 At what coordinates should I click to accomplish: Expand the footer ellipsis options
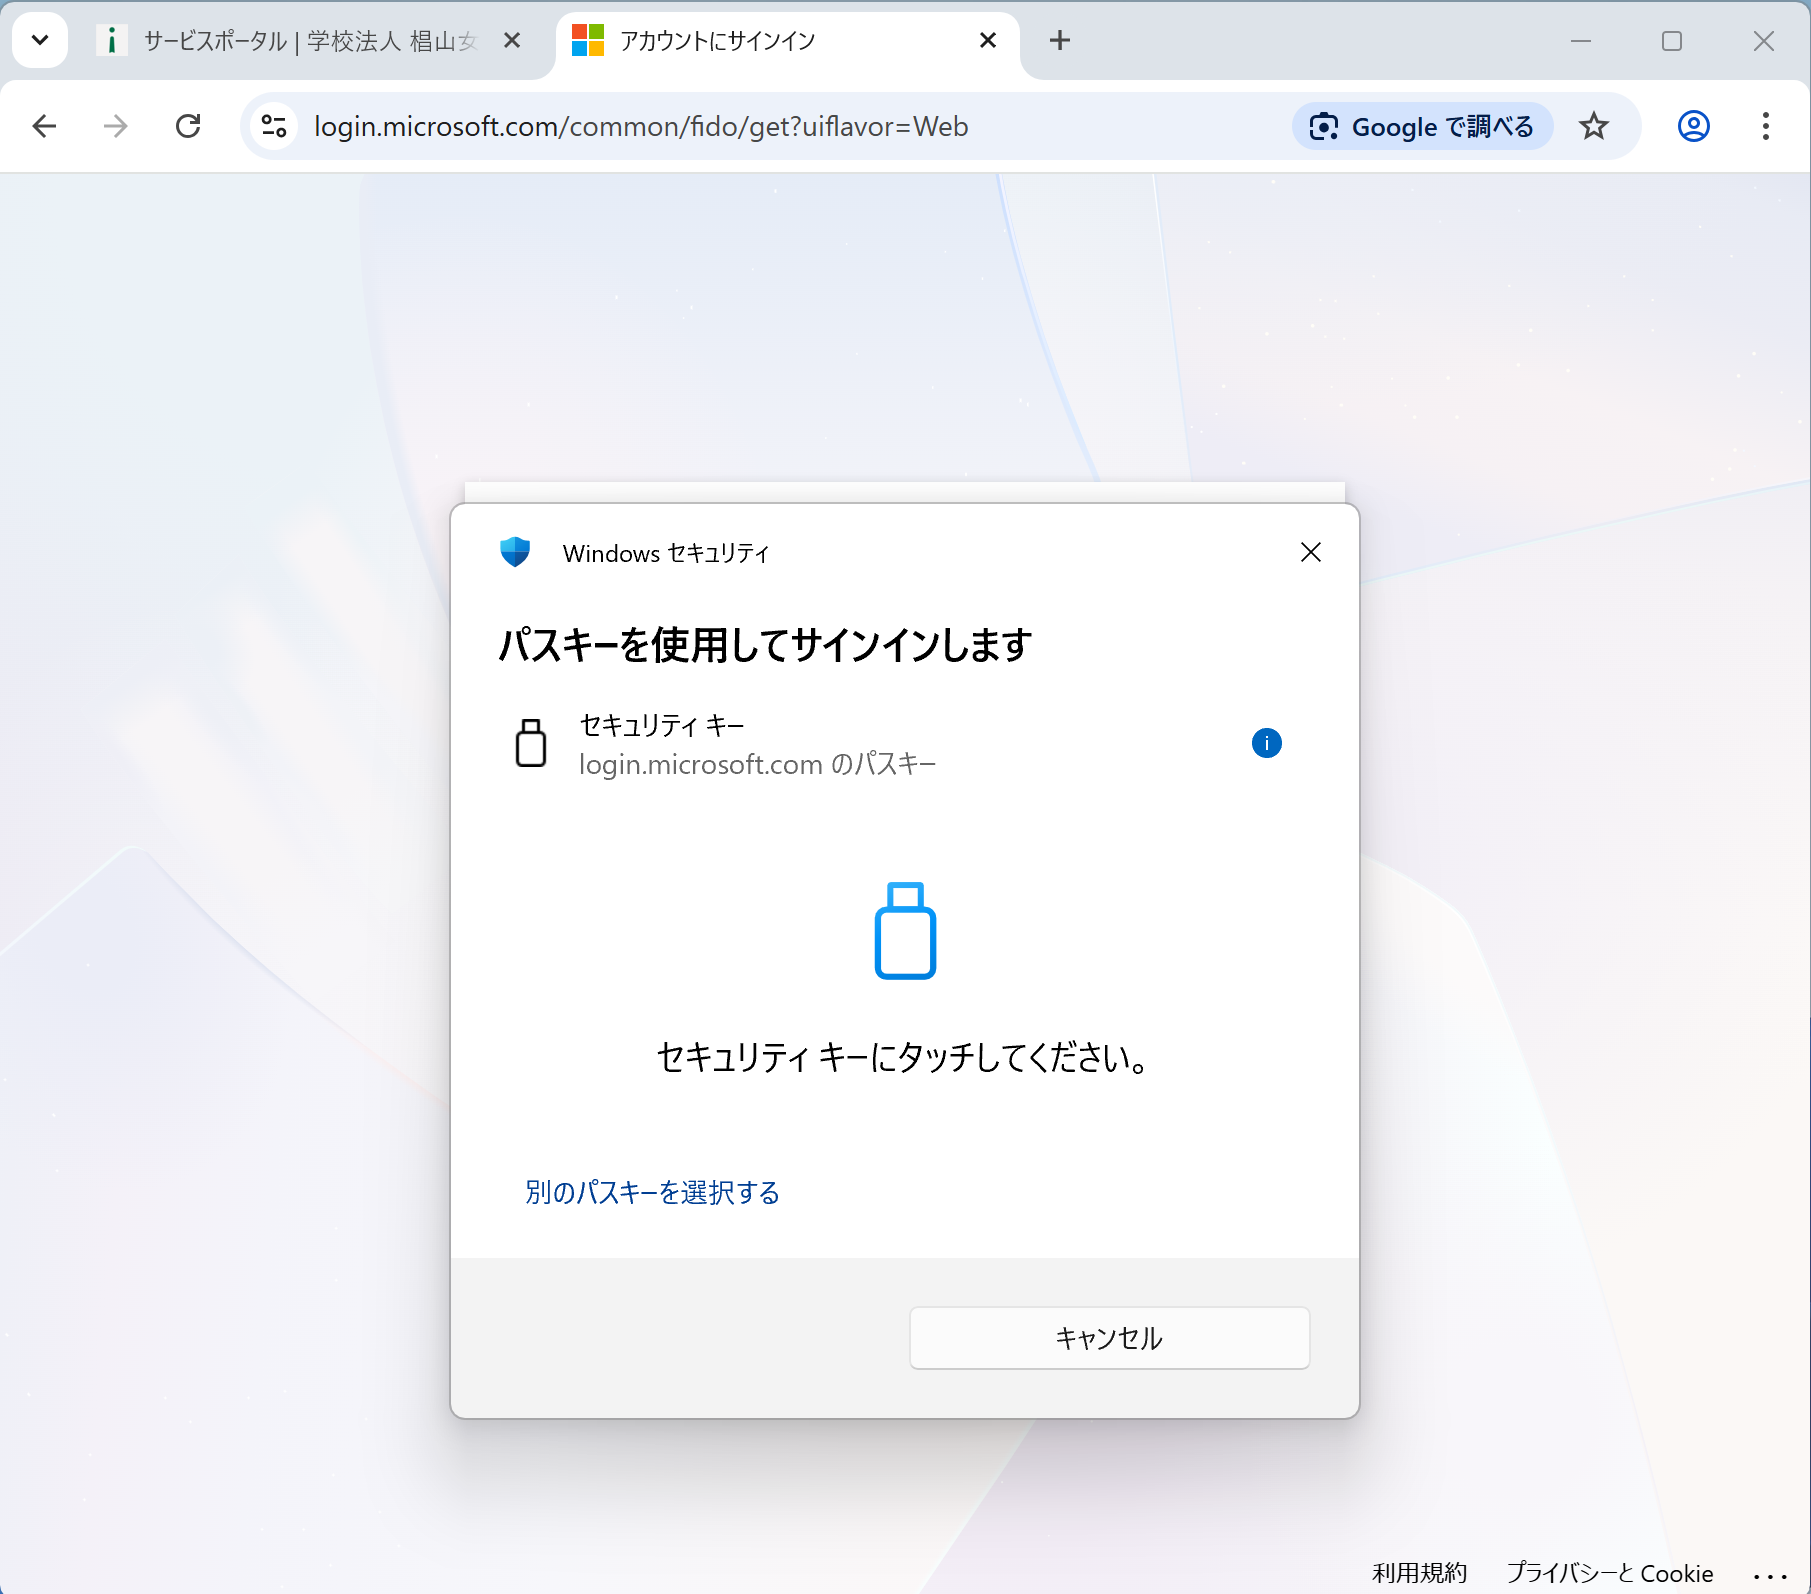point(1769,1575)
